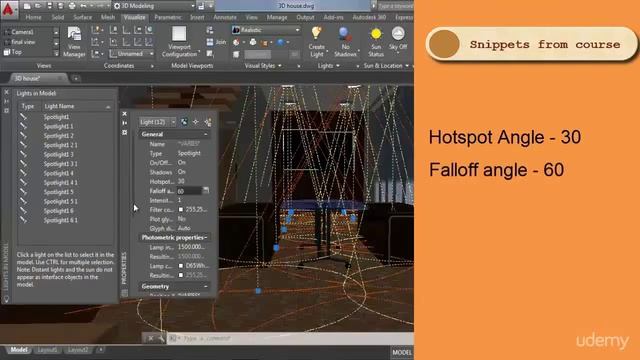Viewport: 640px width, 360px height.
Task: Click the Undo icon in quick access toolbar
Action: coord(84,6)
